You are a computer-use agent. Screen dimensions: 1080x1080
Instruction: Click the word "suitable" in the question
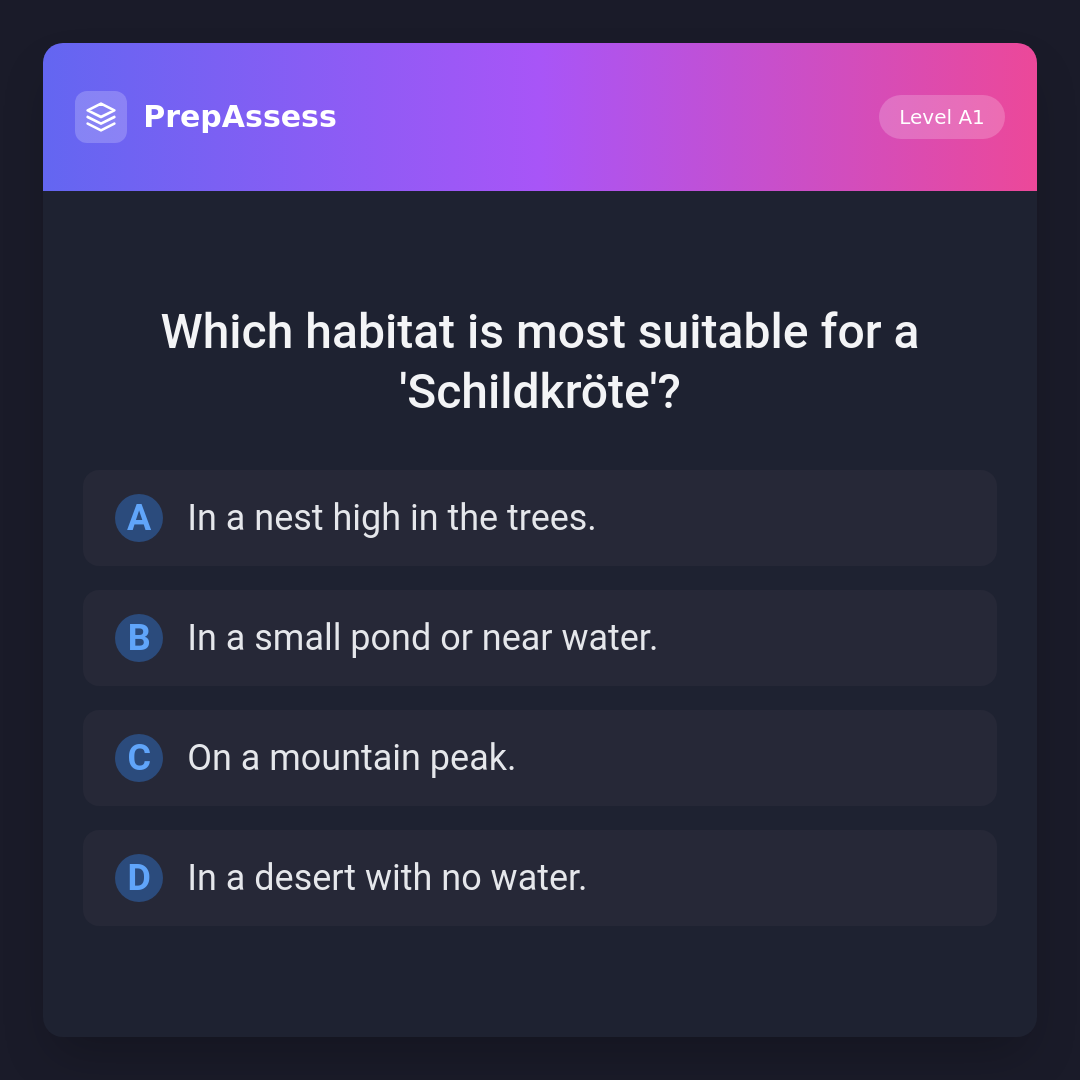point(723,332)
